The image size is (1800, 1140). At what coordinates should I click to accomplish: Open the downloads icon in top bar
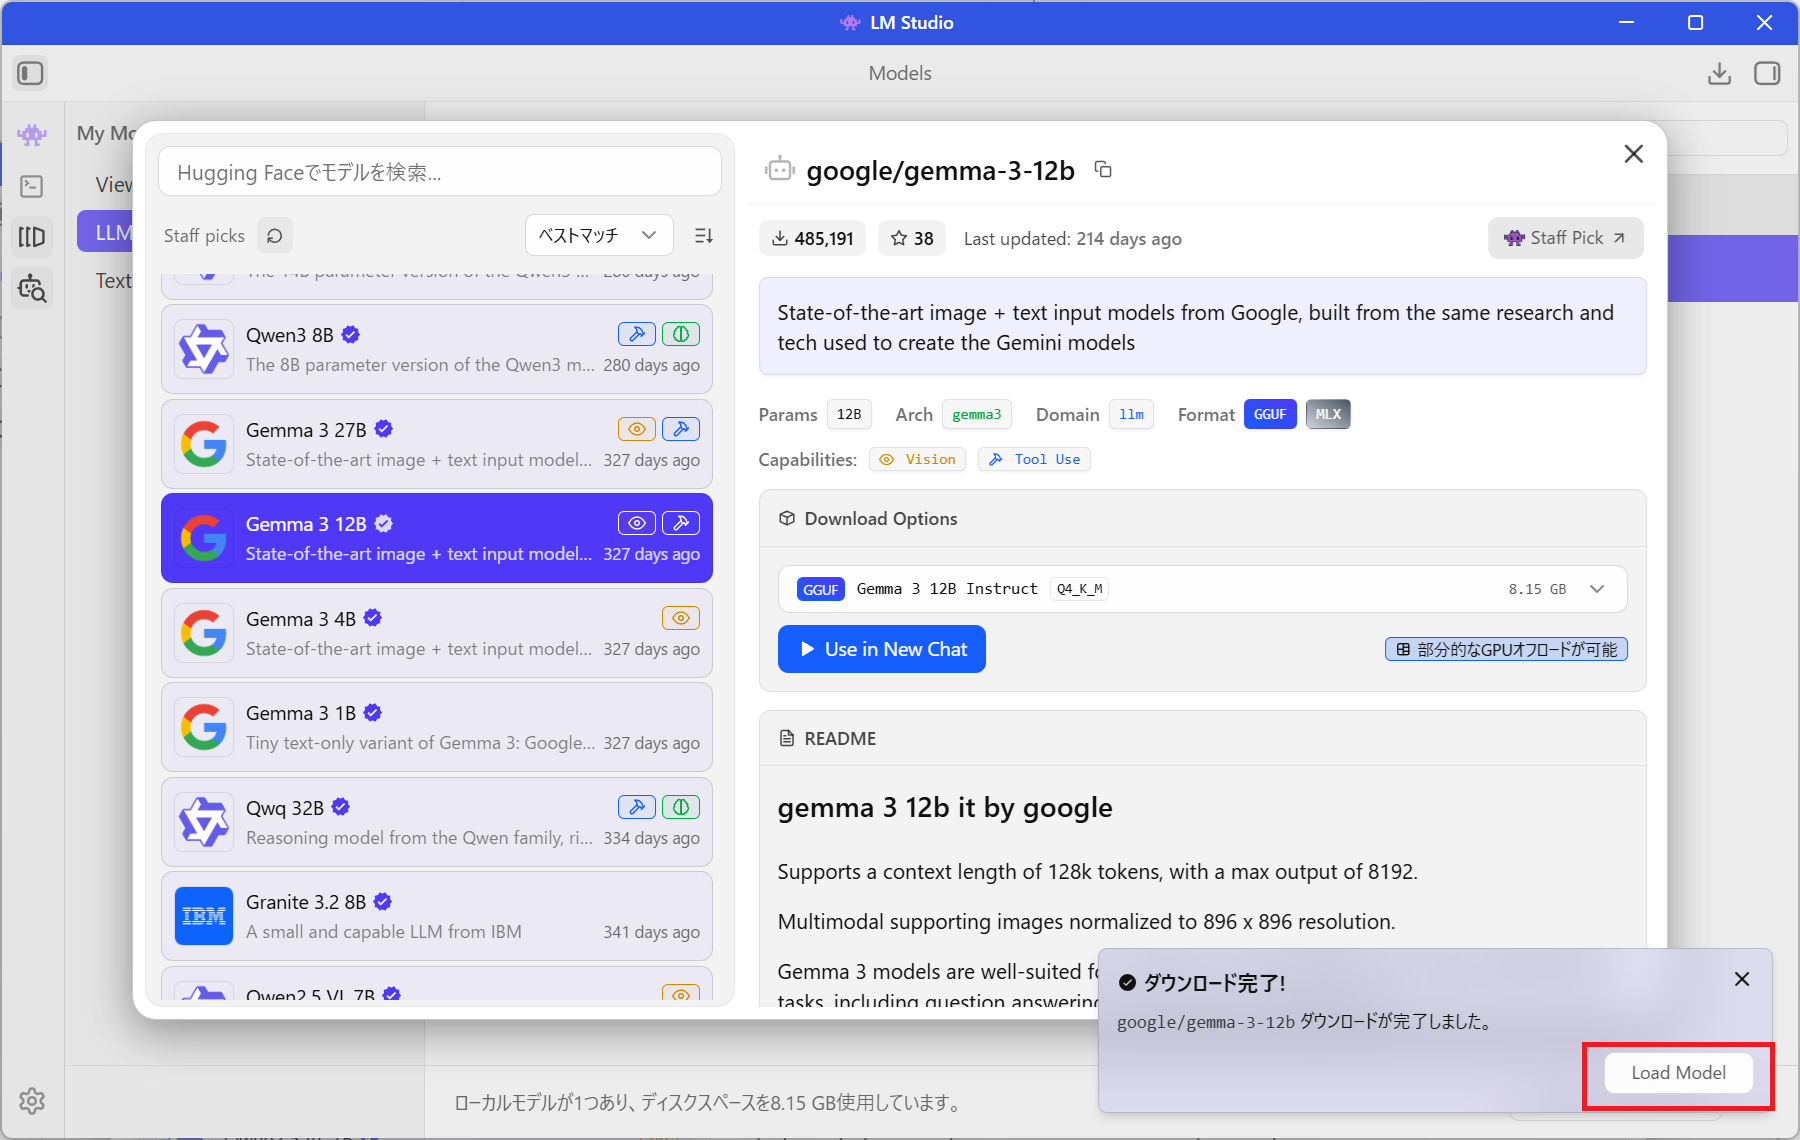coord(1719,73)
